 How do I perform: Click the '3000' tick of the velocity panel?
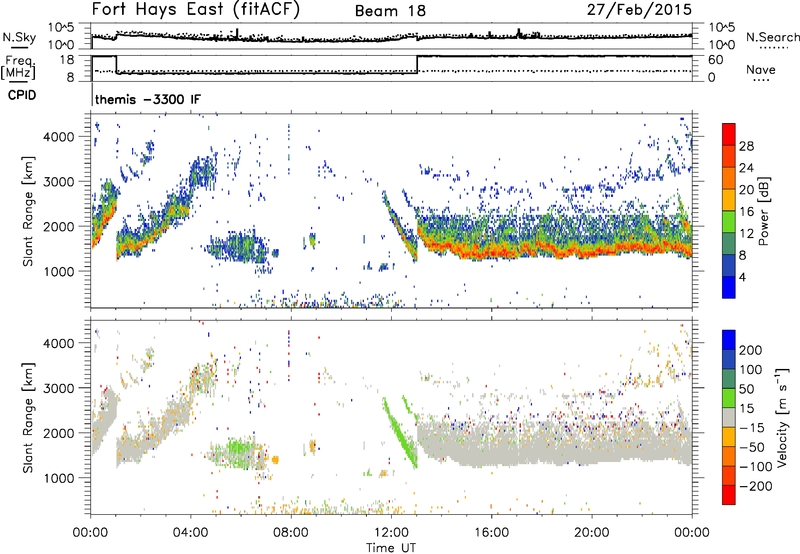(58, 388)
